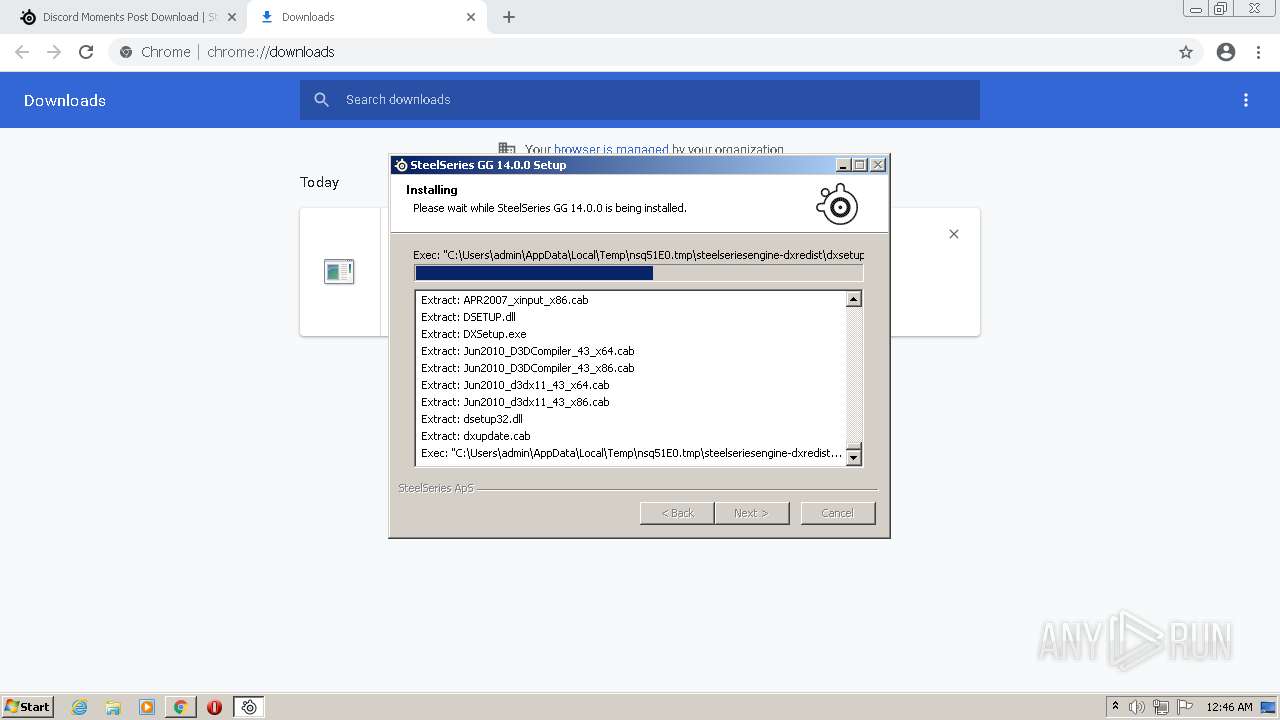1280x720 pixels.
Task: Click the show desktop button
Action: tap(1270, 707)
